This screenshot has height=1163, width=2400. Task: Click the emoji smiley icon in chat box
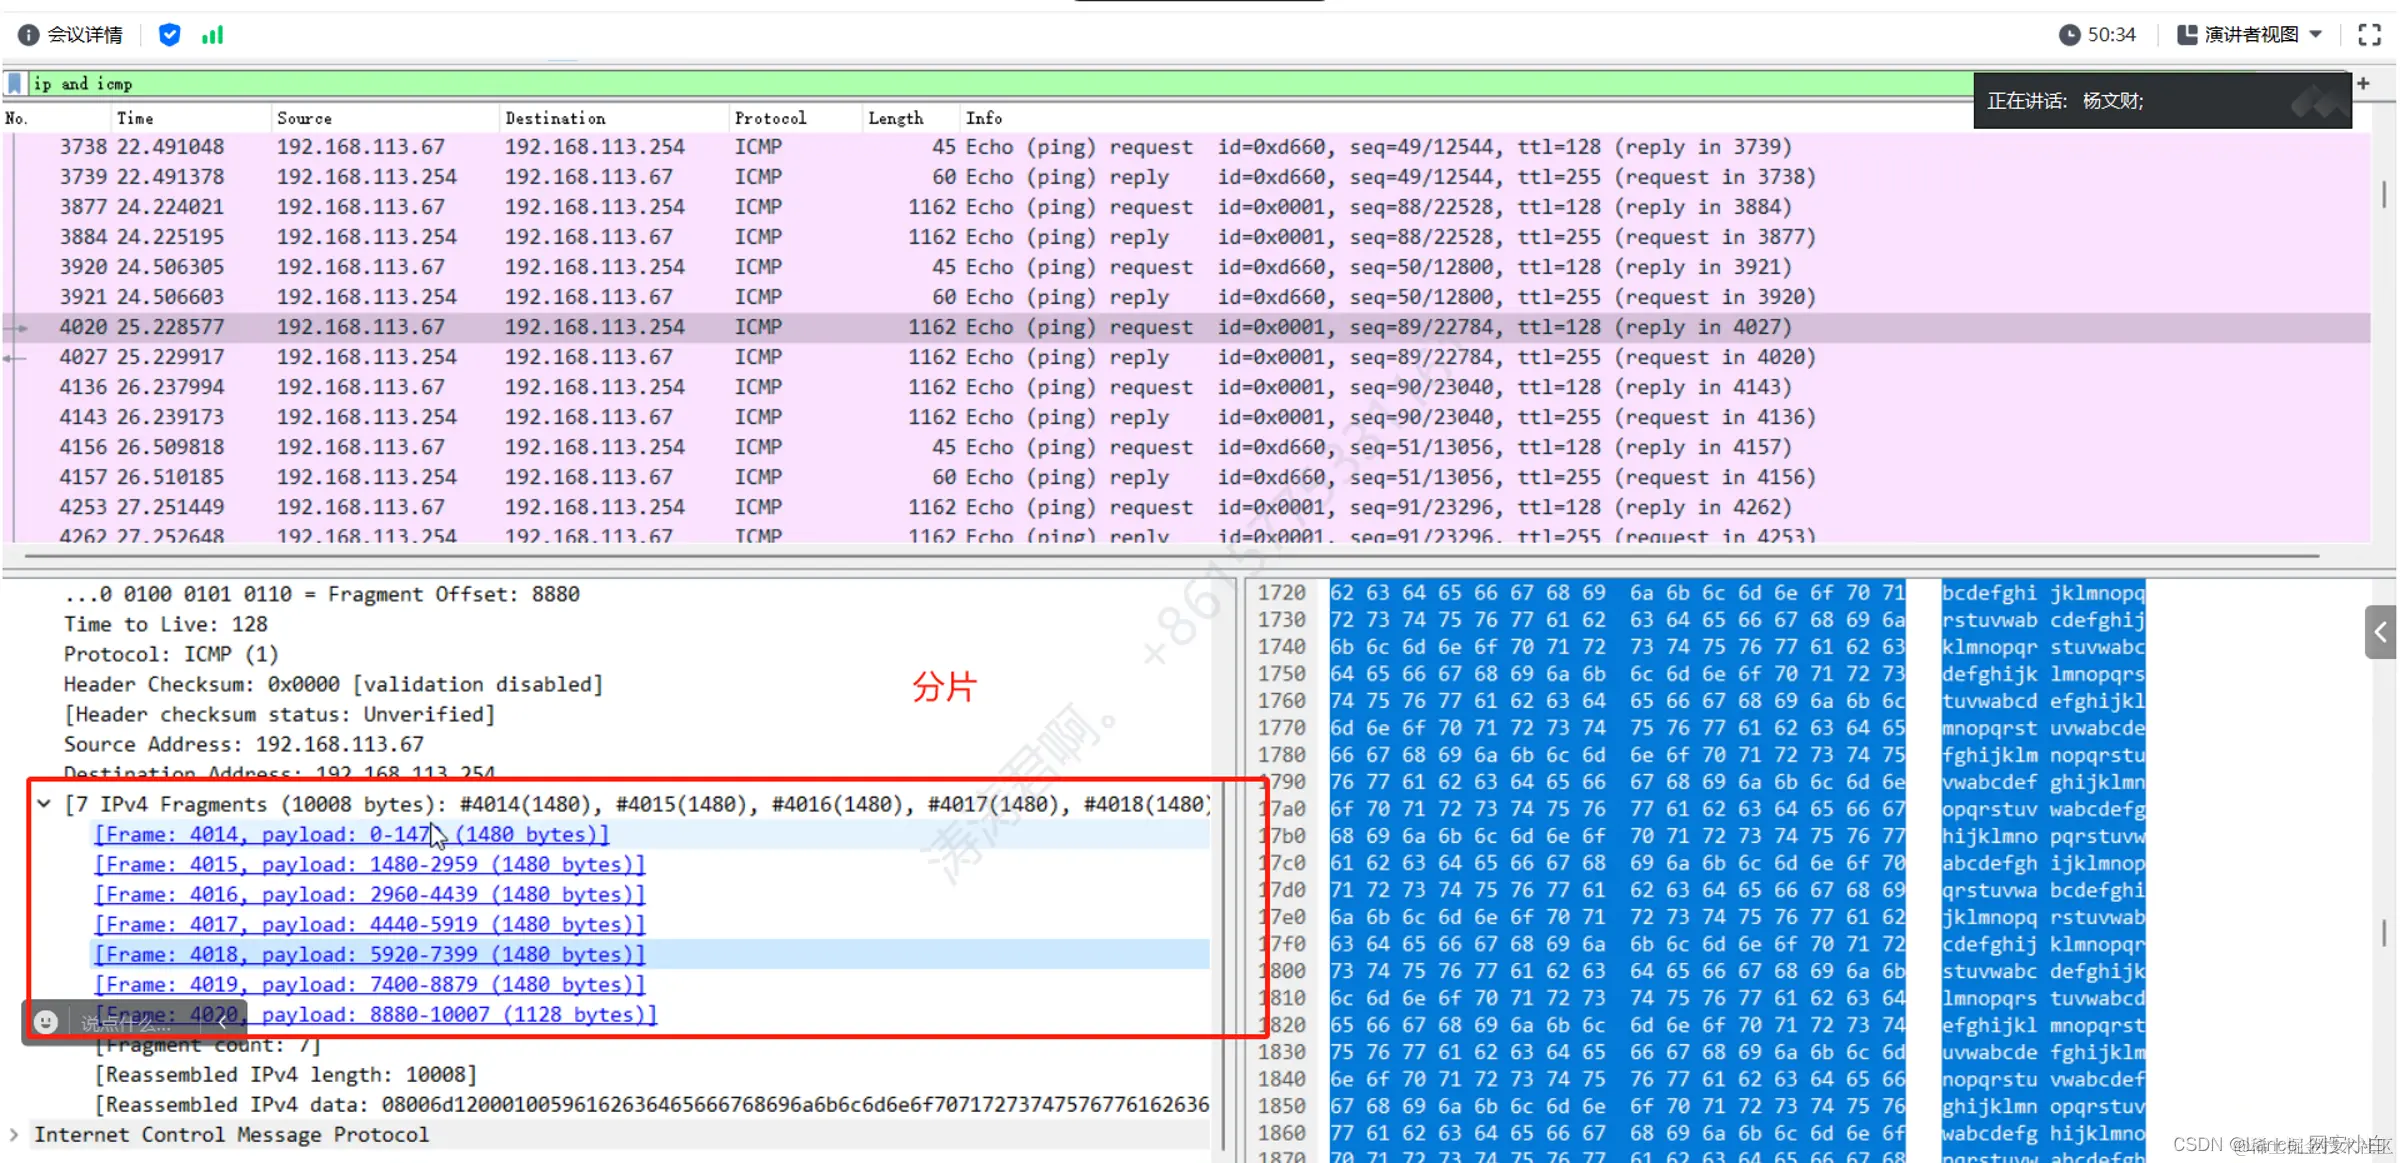point(45,1022)
